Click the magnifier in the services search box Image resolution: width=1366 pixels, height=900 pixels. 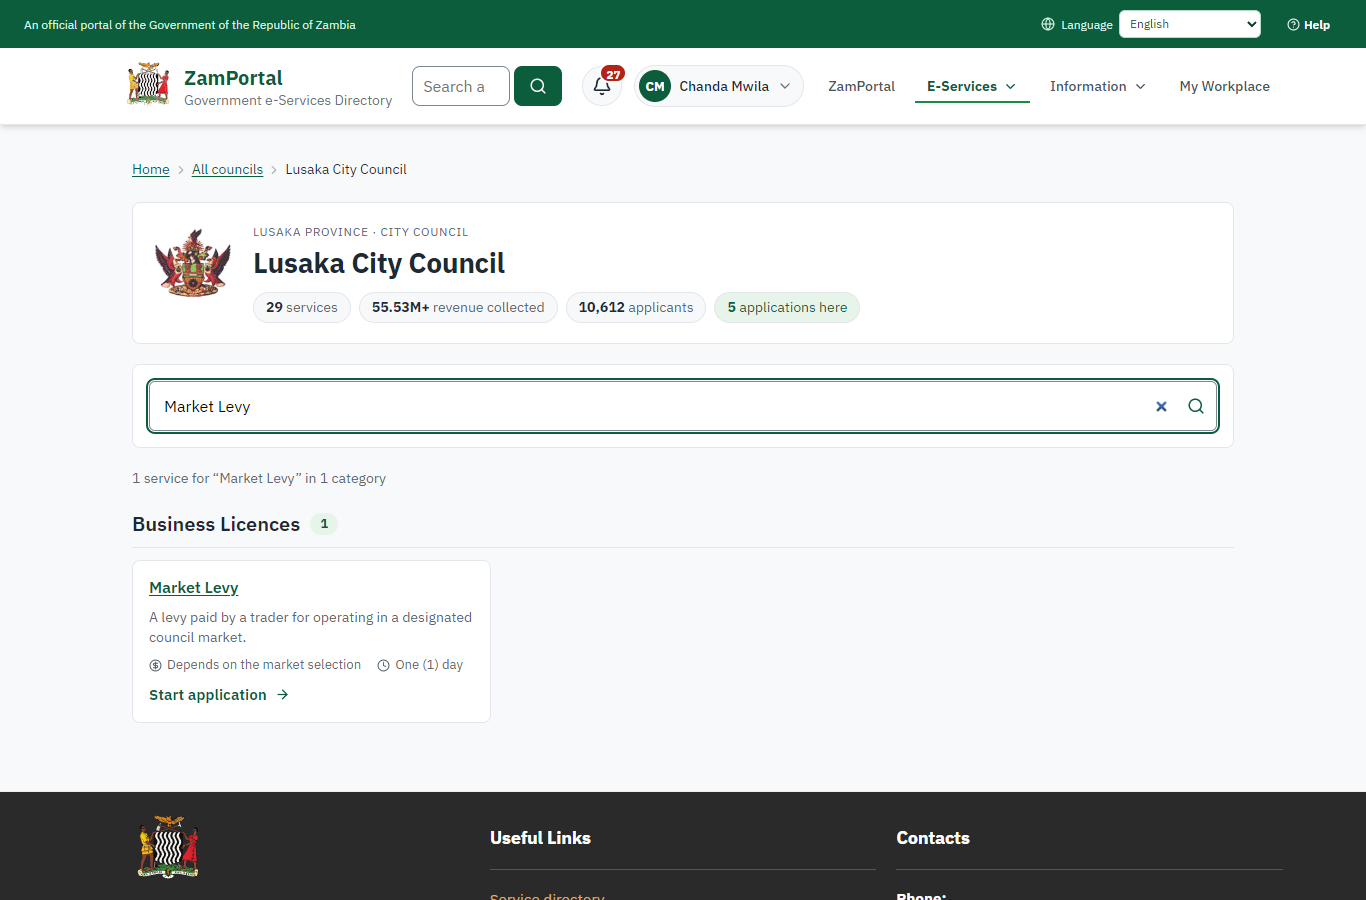[1196, 406]
